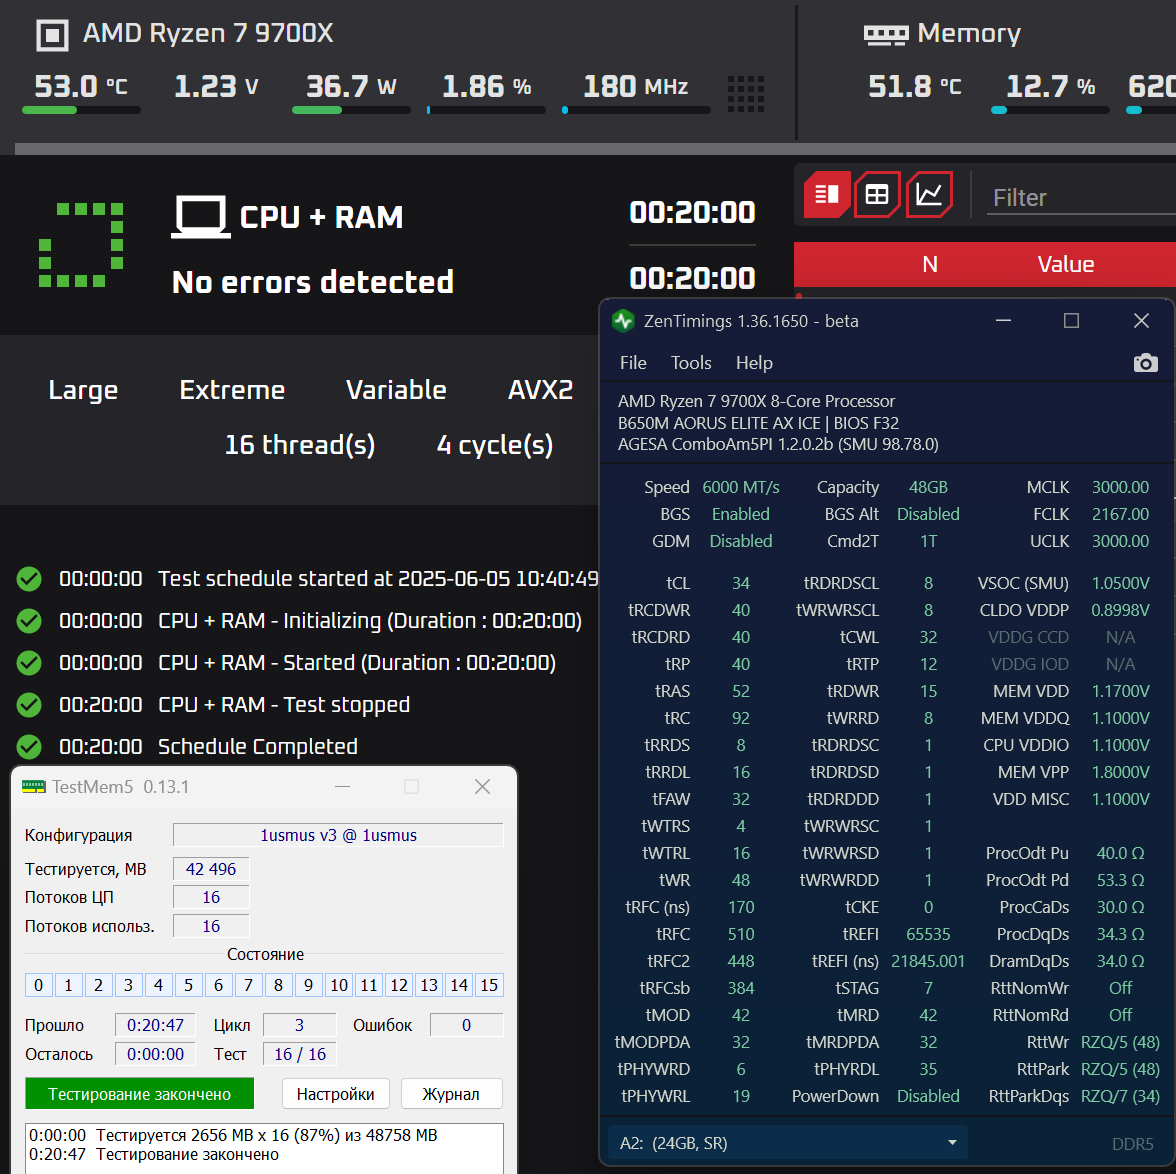Screen dimensions: 1176x1174
Task: Click the 'Schedule Completed' log entry
Action: [x=258, y=747]
